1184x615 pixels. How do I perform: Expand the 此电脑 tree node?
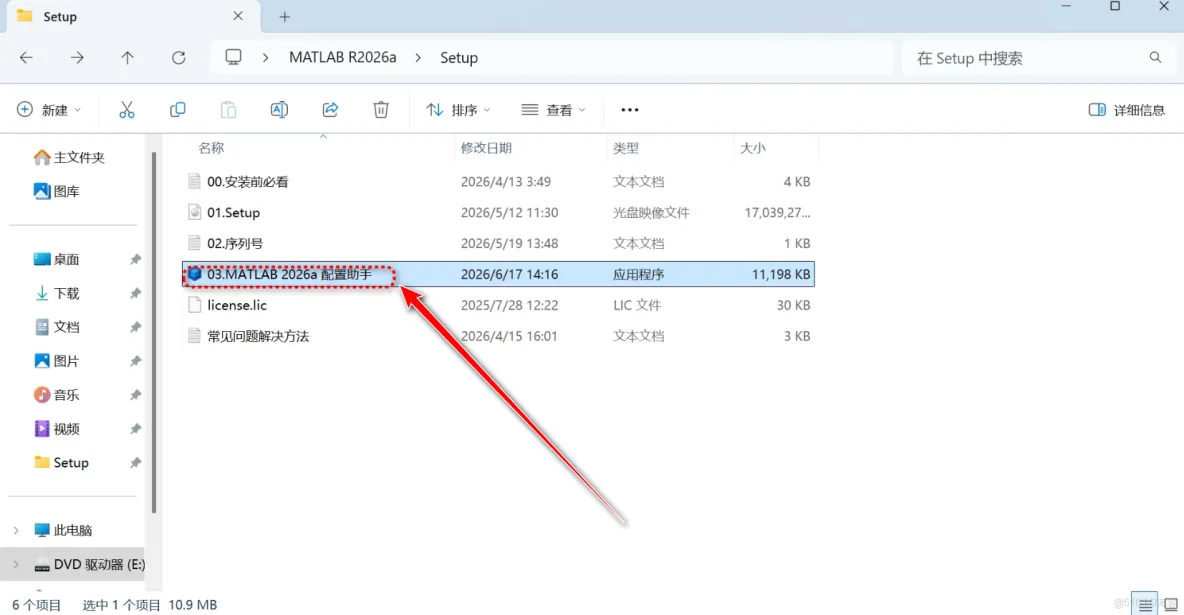coord(16,530)
